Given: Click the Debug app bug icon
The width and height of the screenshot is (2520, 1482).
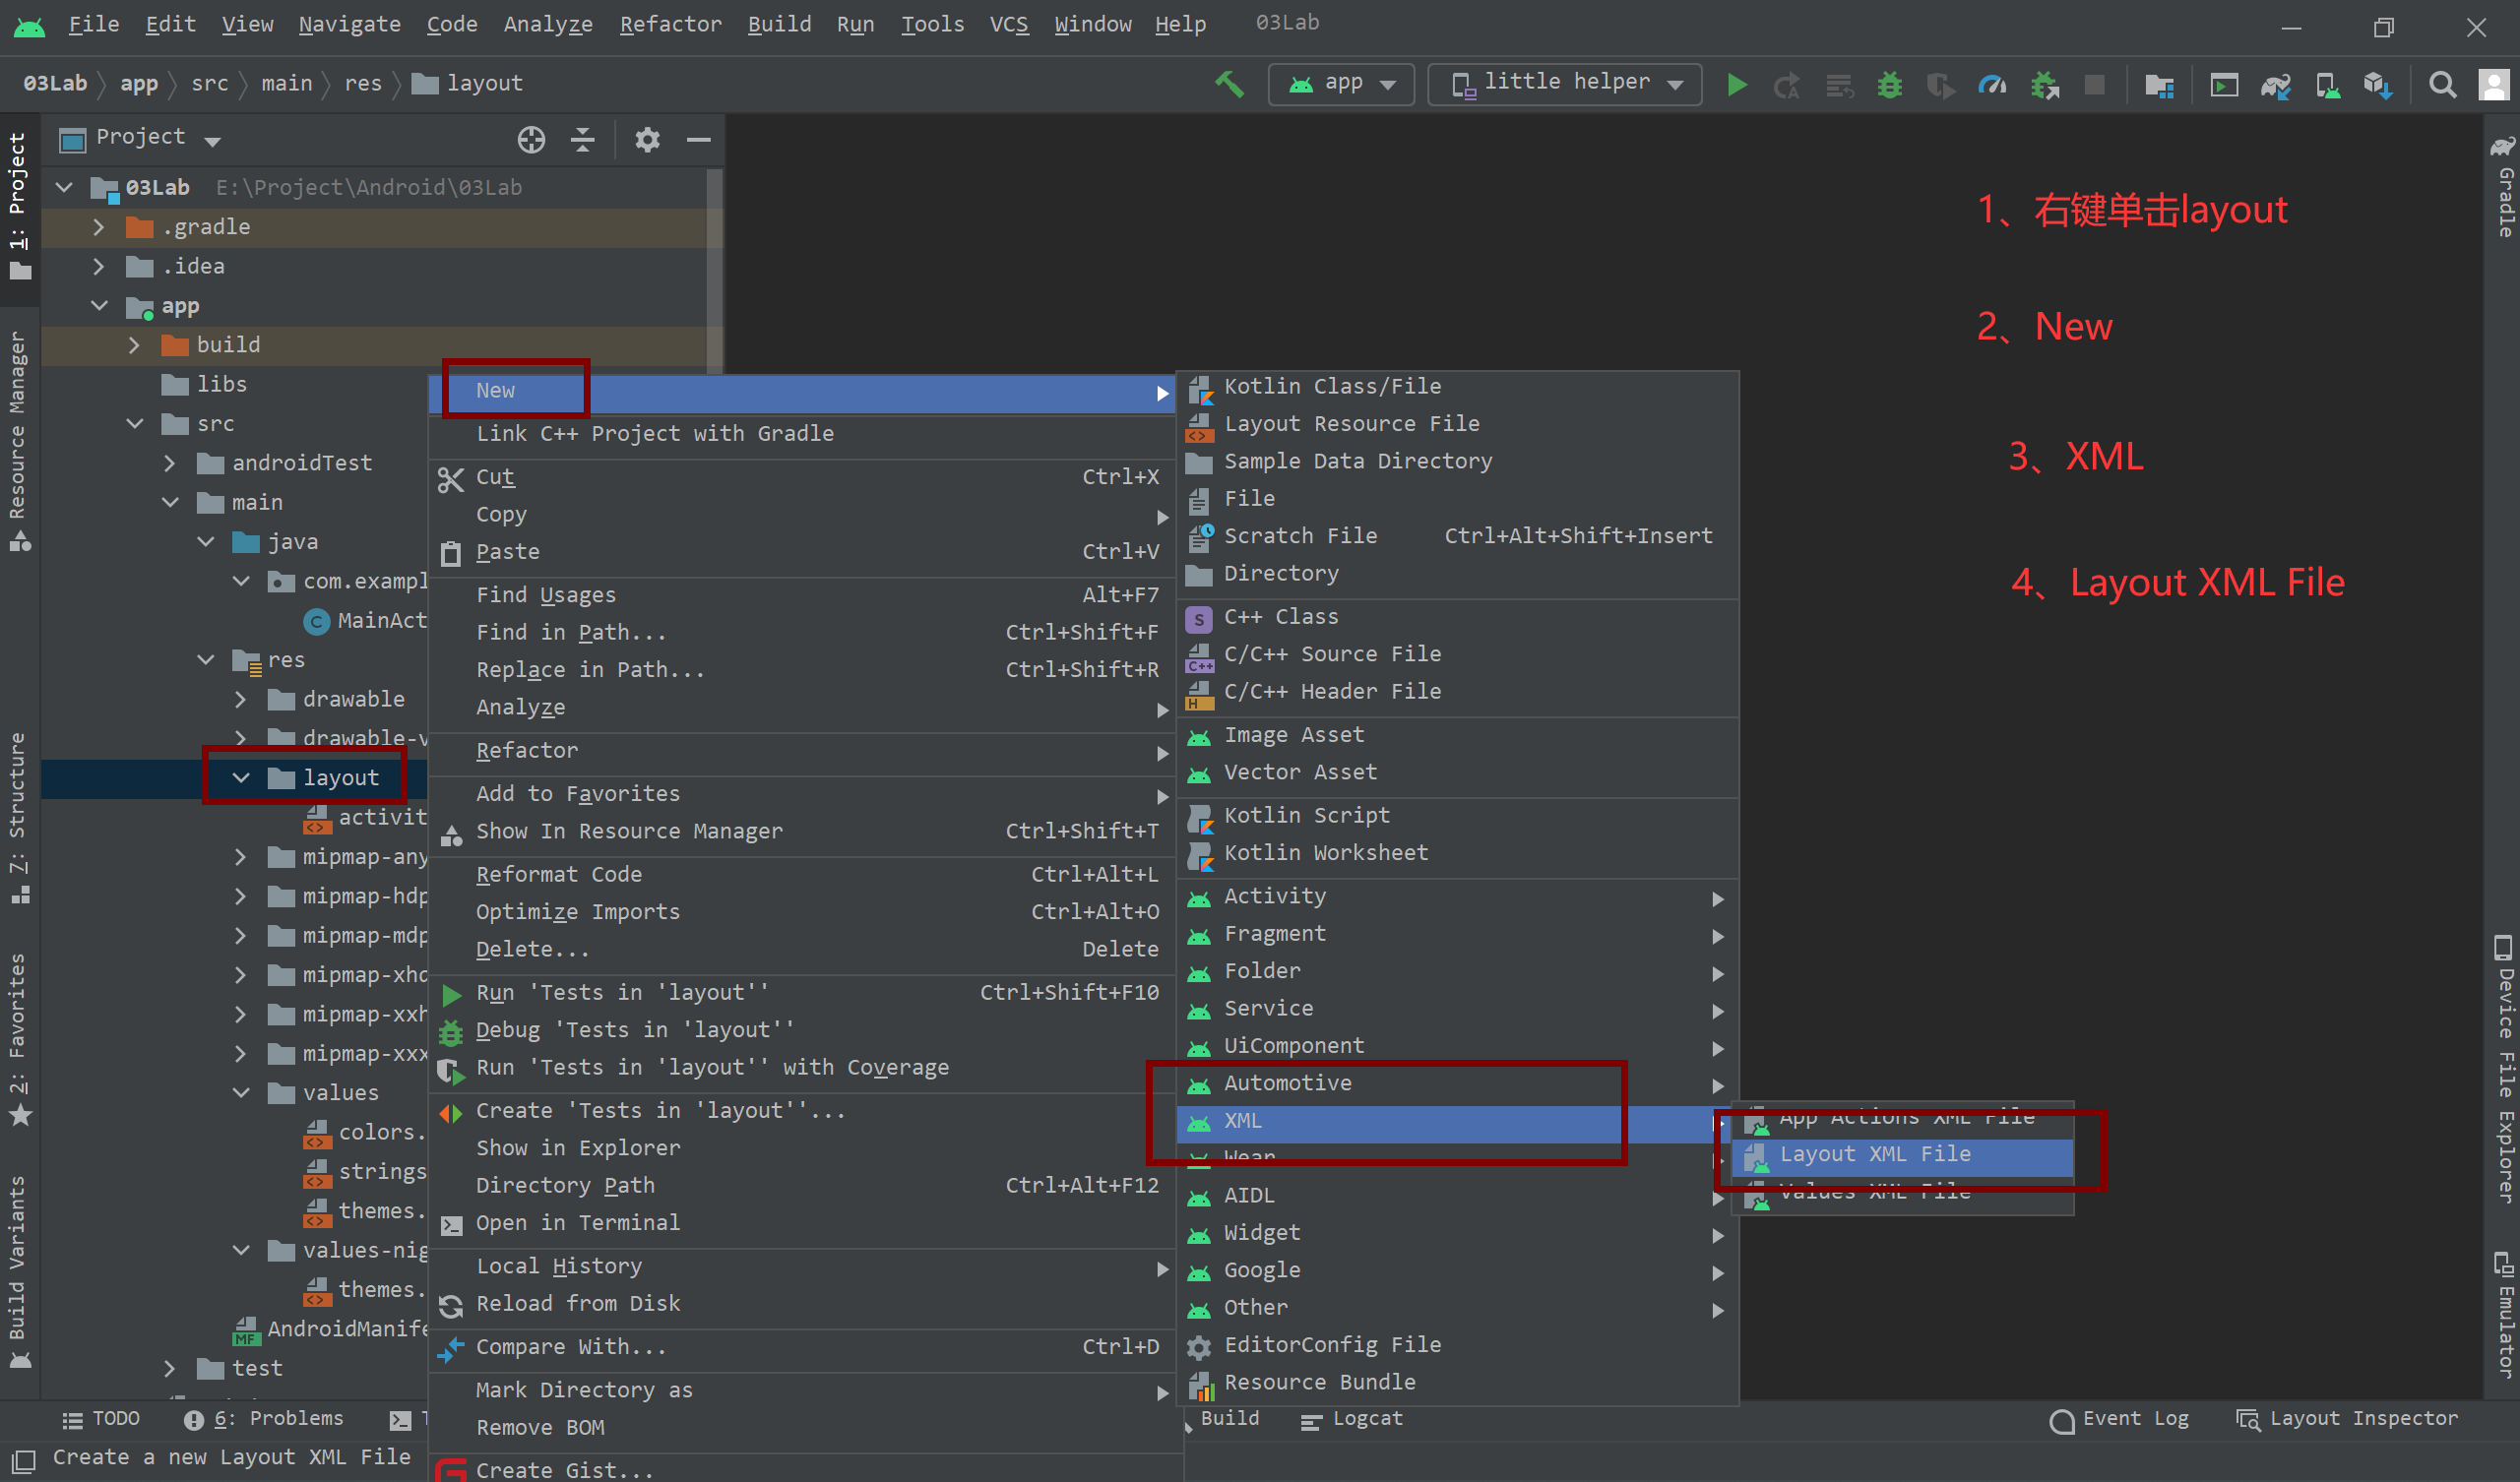Looking at the screenshot, I should [1889, 85].
